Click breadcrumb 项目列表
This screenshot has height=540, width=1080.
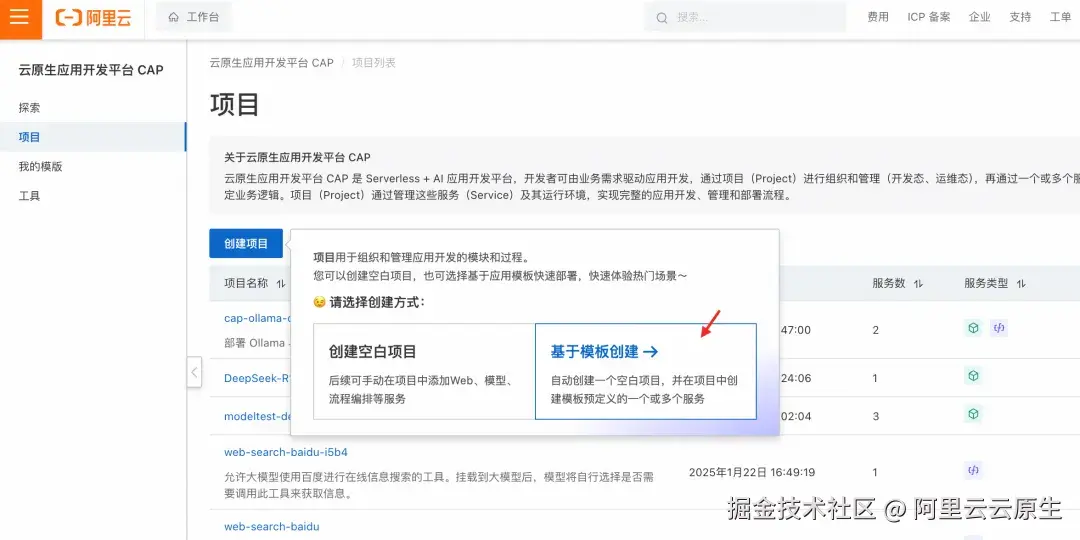(374, 63)
